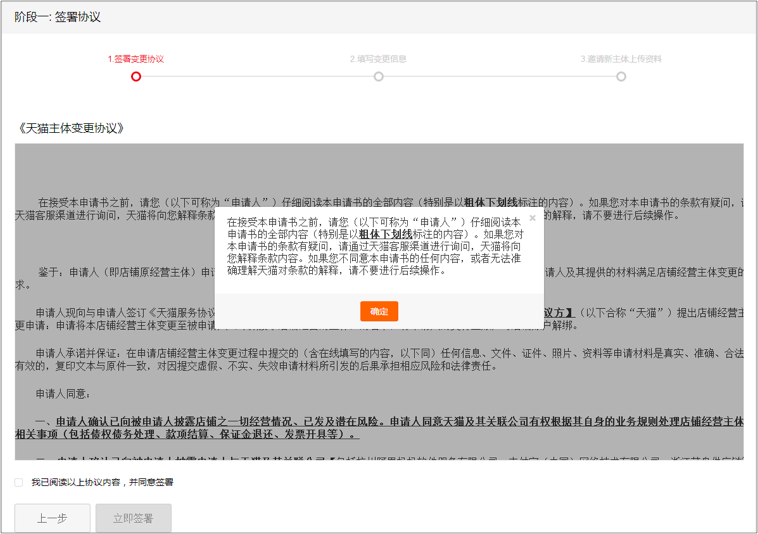Click the 阶段一: 签署协议 page header
This screenshot has height=534, width=758.
tap(57, 17)
